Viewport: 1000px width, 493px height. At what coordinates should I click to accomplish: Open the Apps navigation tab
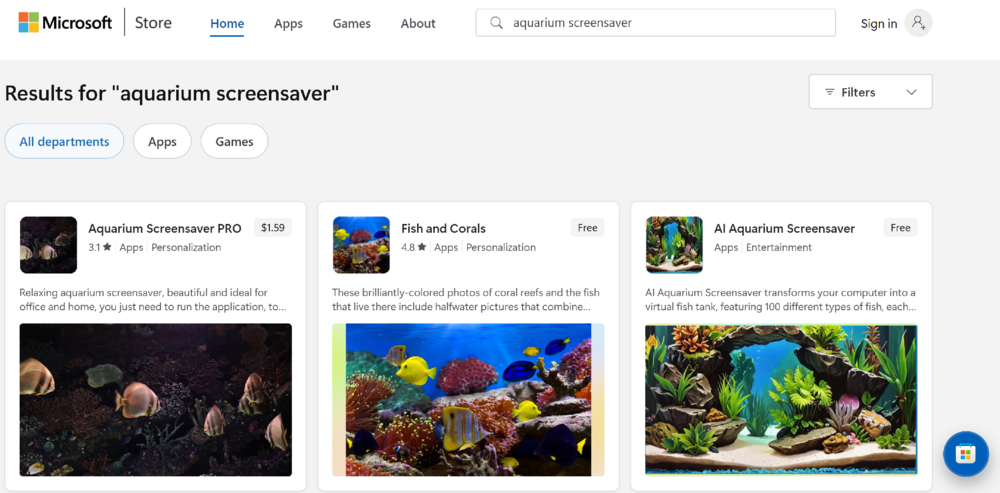pyautogui.click(x=288, y=23)
